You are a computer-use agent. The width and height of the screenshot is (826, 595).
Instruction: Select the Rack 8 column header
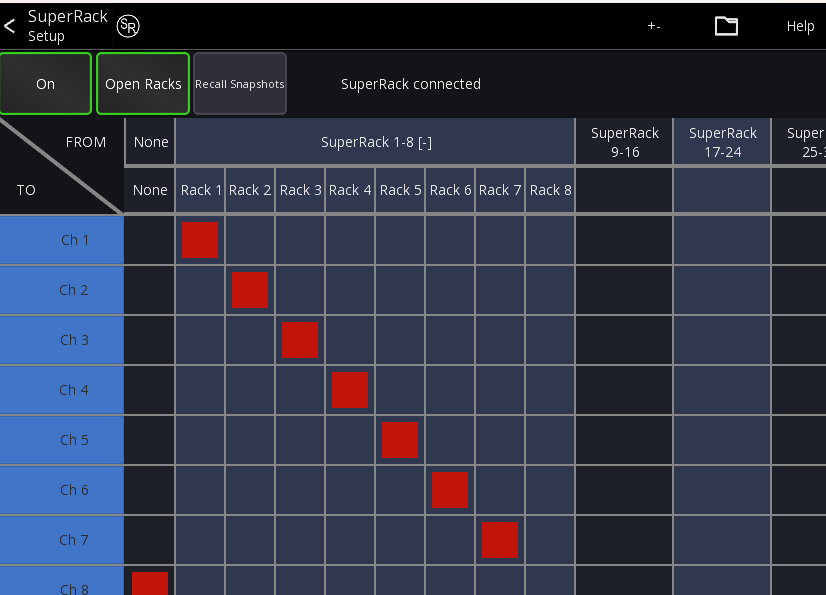click(550, 190)
